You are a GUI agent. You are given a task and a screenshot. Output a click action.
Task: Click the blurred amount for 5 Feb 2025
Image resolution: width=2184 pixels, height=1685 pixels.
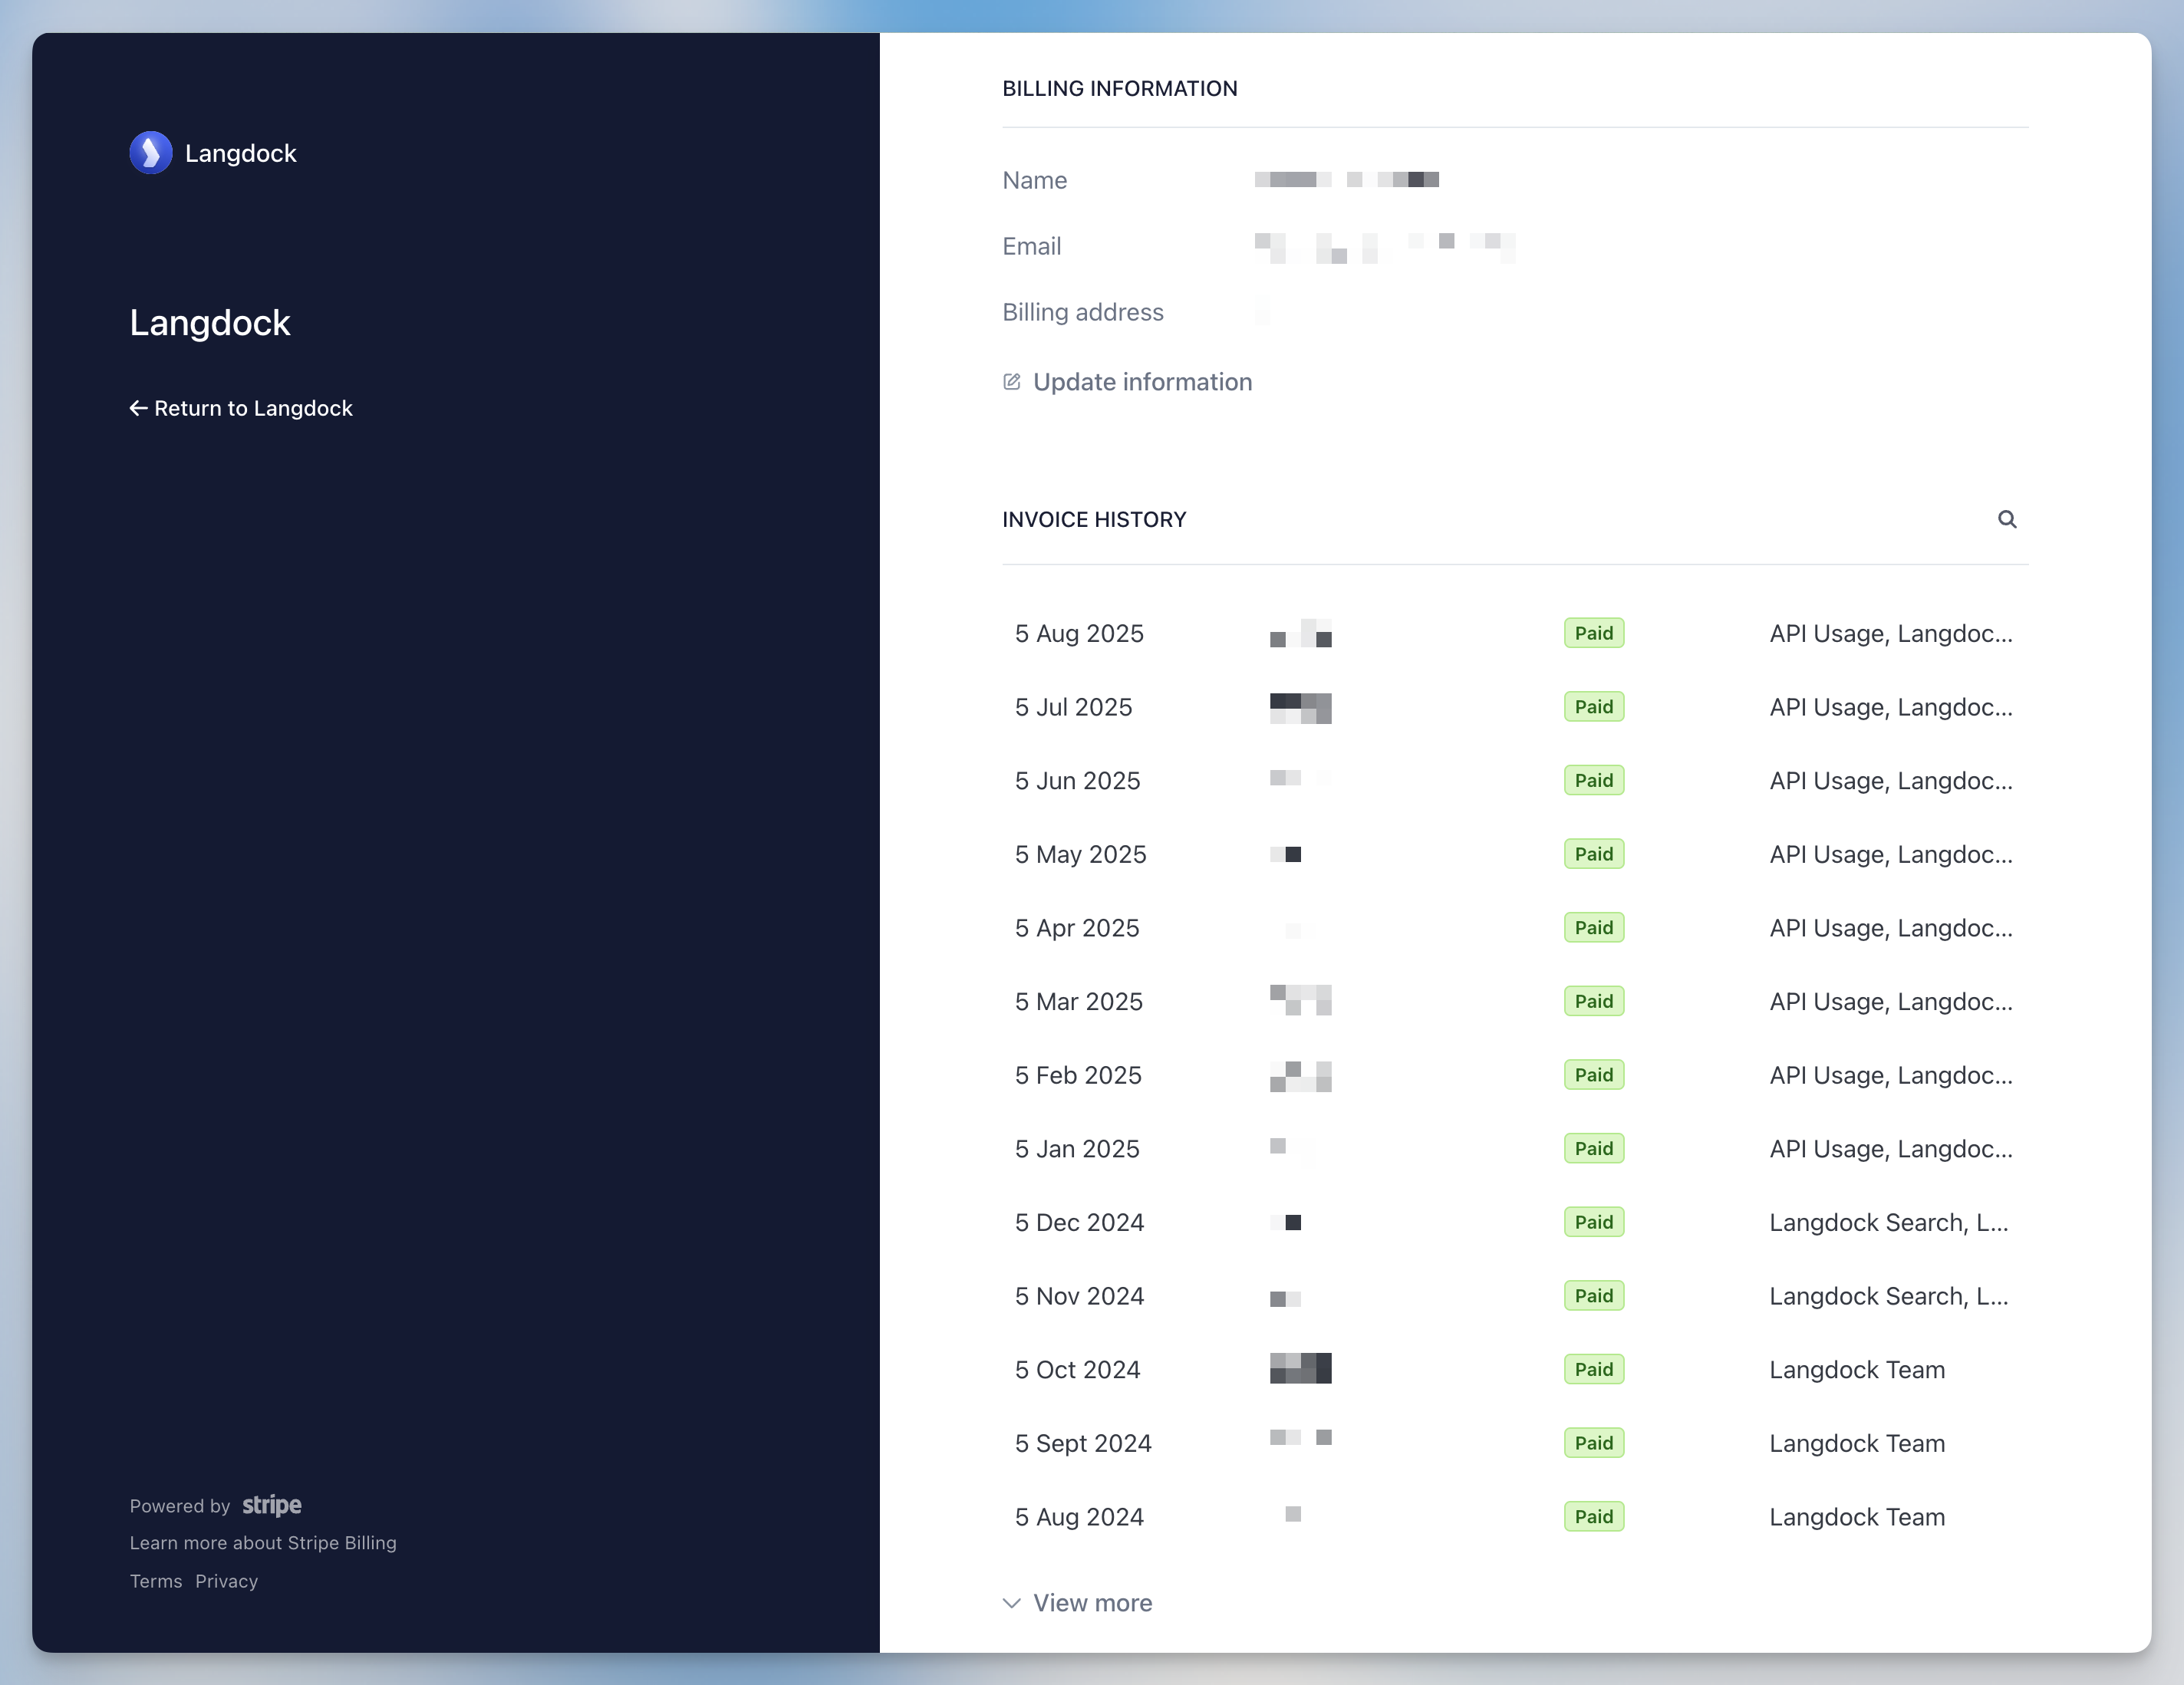(1301, 1076)
